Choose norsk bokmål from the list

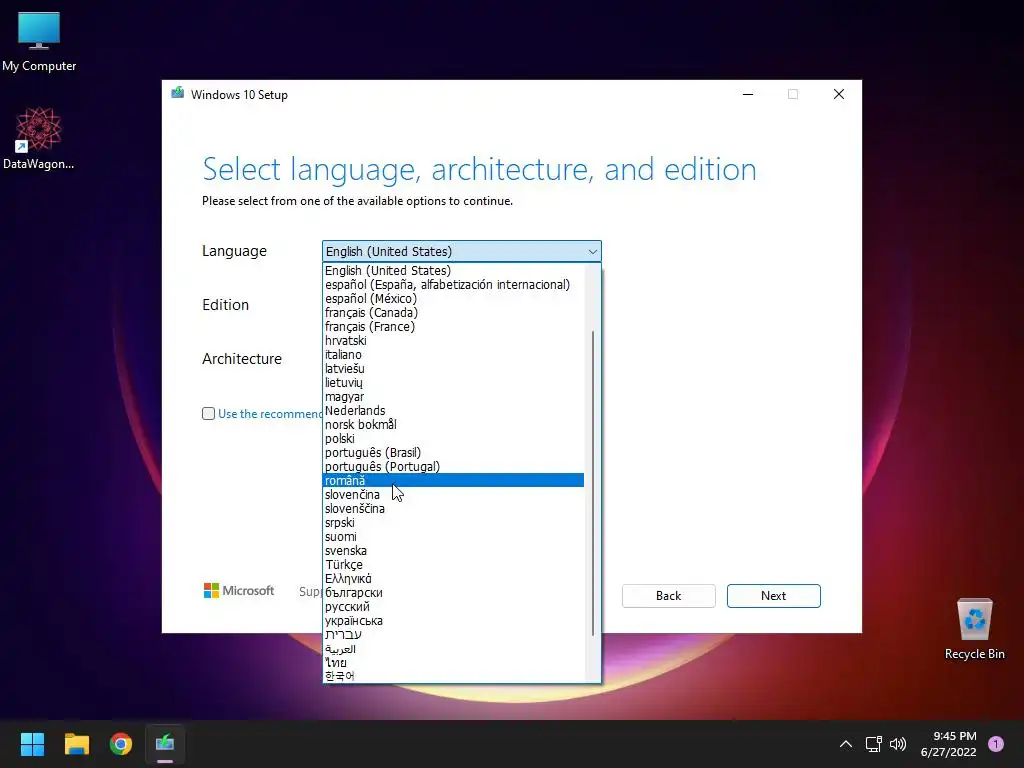pyautogui.click(x=453, y=424)
